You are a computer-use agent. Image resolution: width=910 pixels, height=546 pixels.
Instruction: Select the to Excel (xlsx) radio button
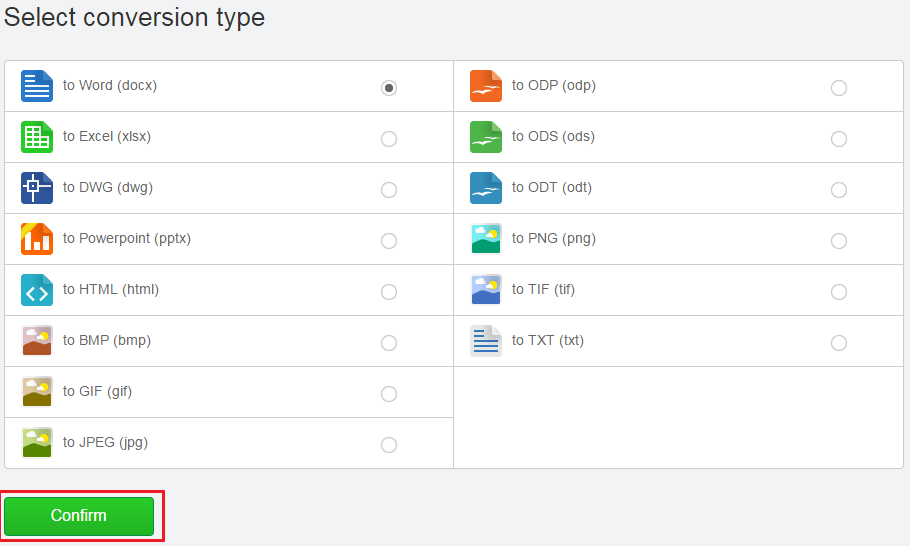coord(389,139)
